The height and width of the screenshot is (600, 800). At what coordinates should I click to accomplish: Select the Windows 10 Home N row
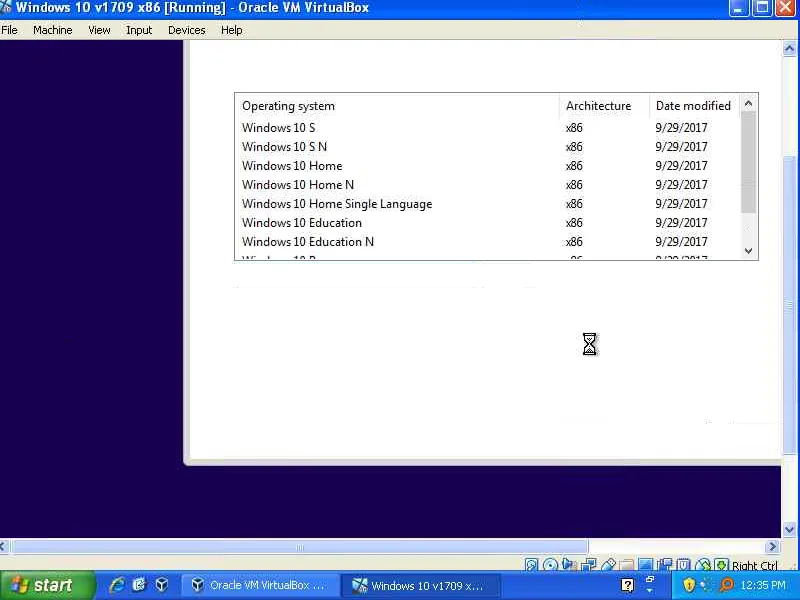click(x=488, y=185)
